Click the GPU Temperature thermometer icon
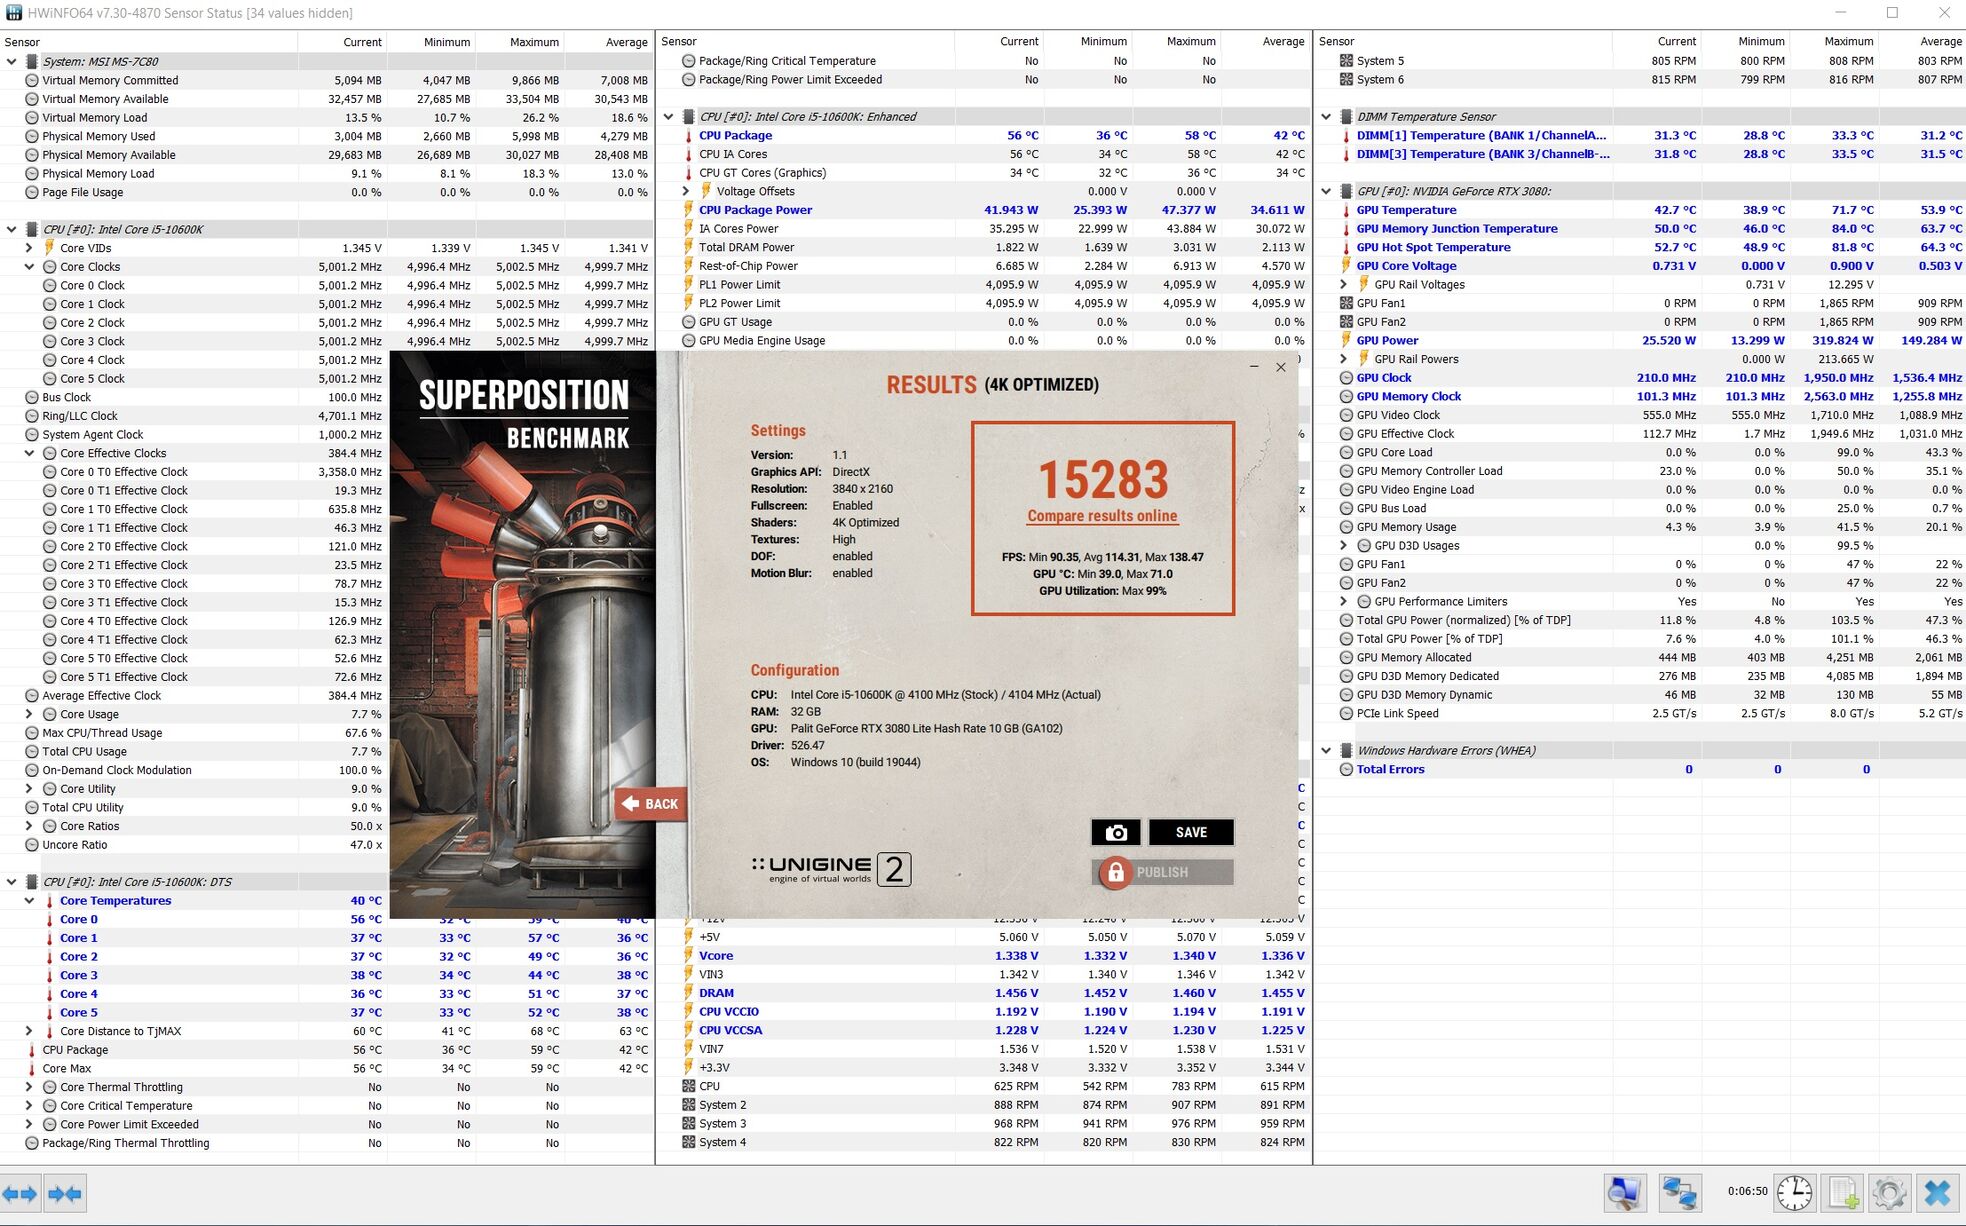Screen dimensions: 1966x1226 [x=1346, y=210]
